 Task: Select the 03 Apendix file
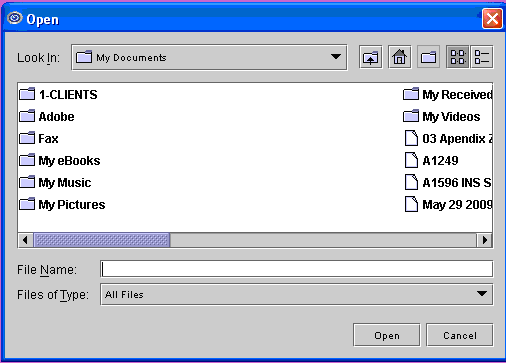tap(447, 139)
